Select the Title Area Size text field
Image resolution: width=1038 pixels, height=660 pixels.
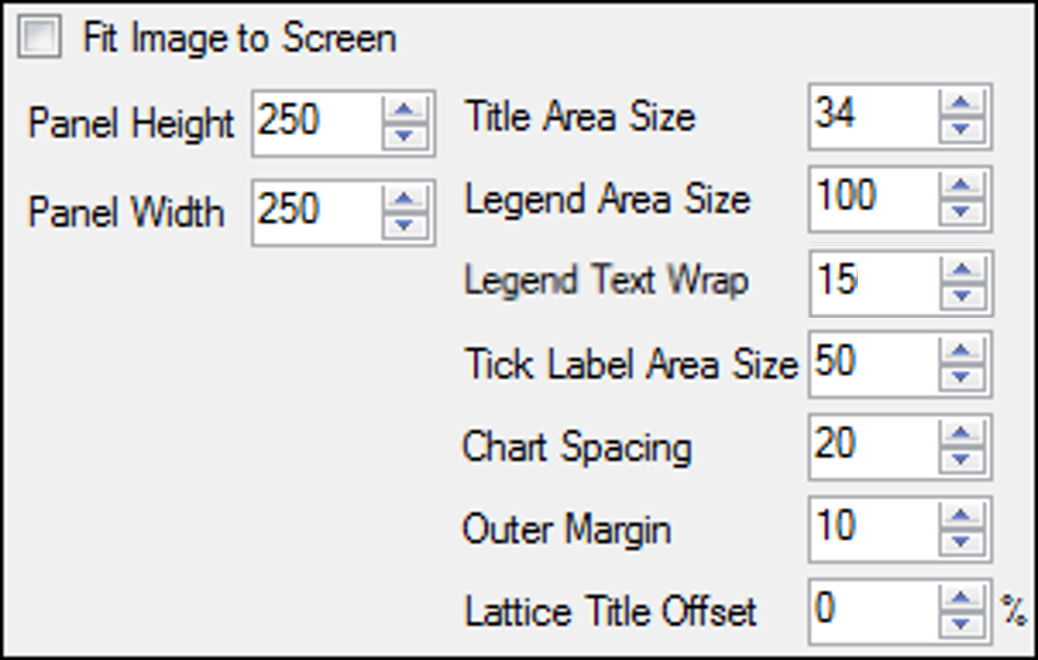pos(872,116)
